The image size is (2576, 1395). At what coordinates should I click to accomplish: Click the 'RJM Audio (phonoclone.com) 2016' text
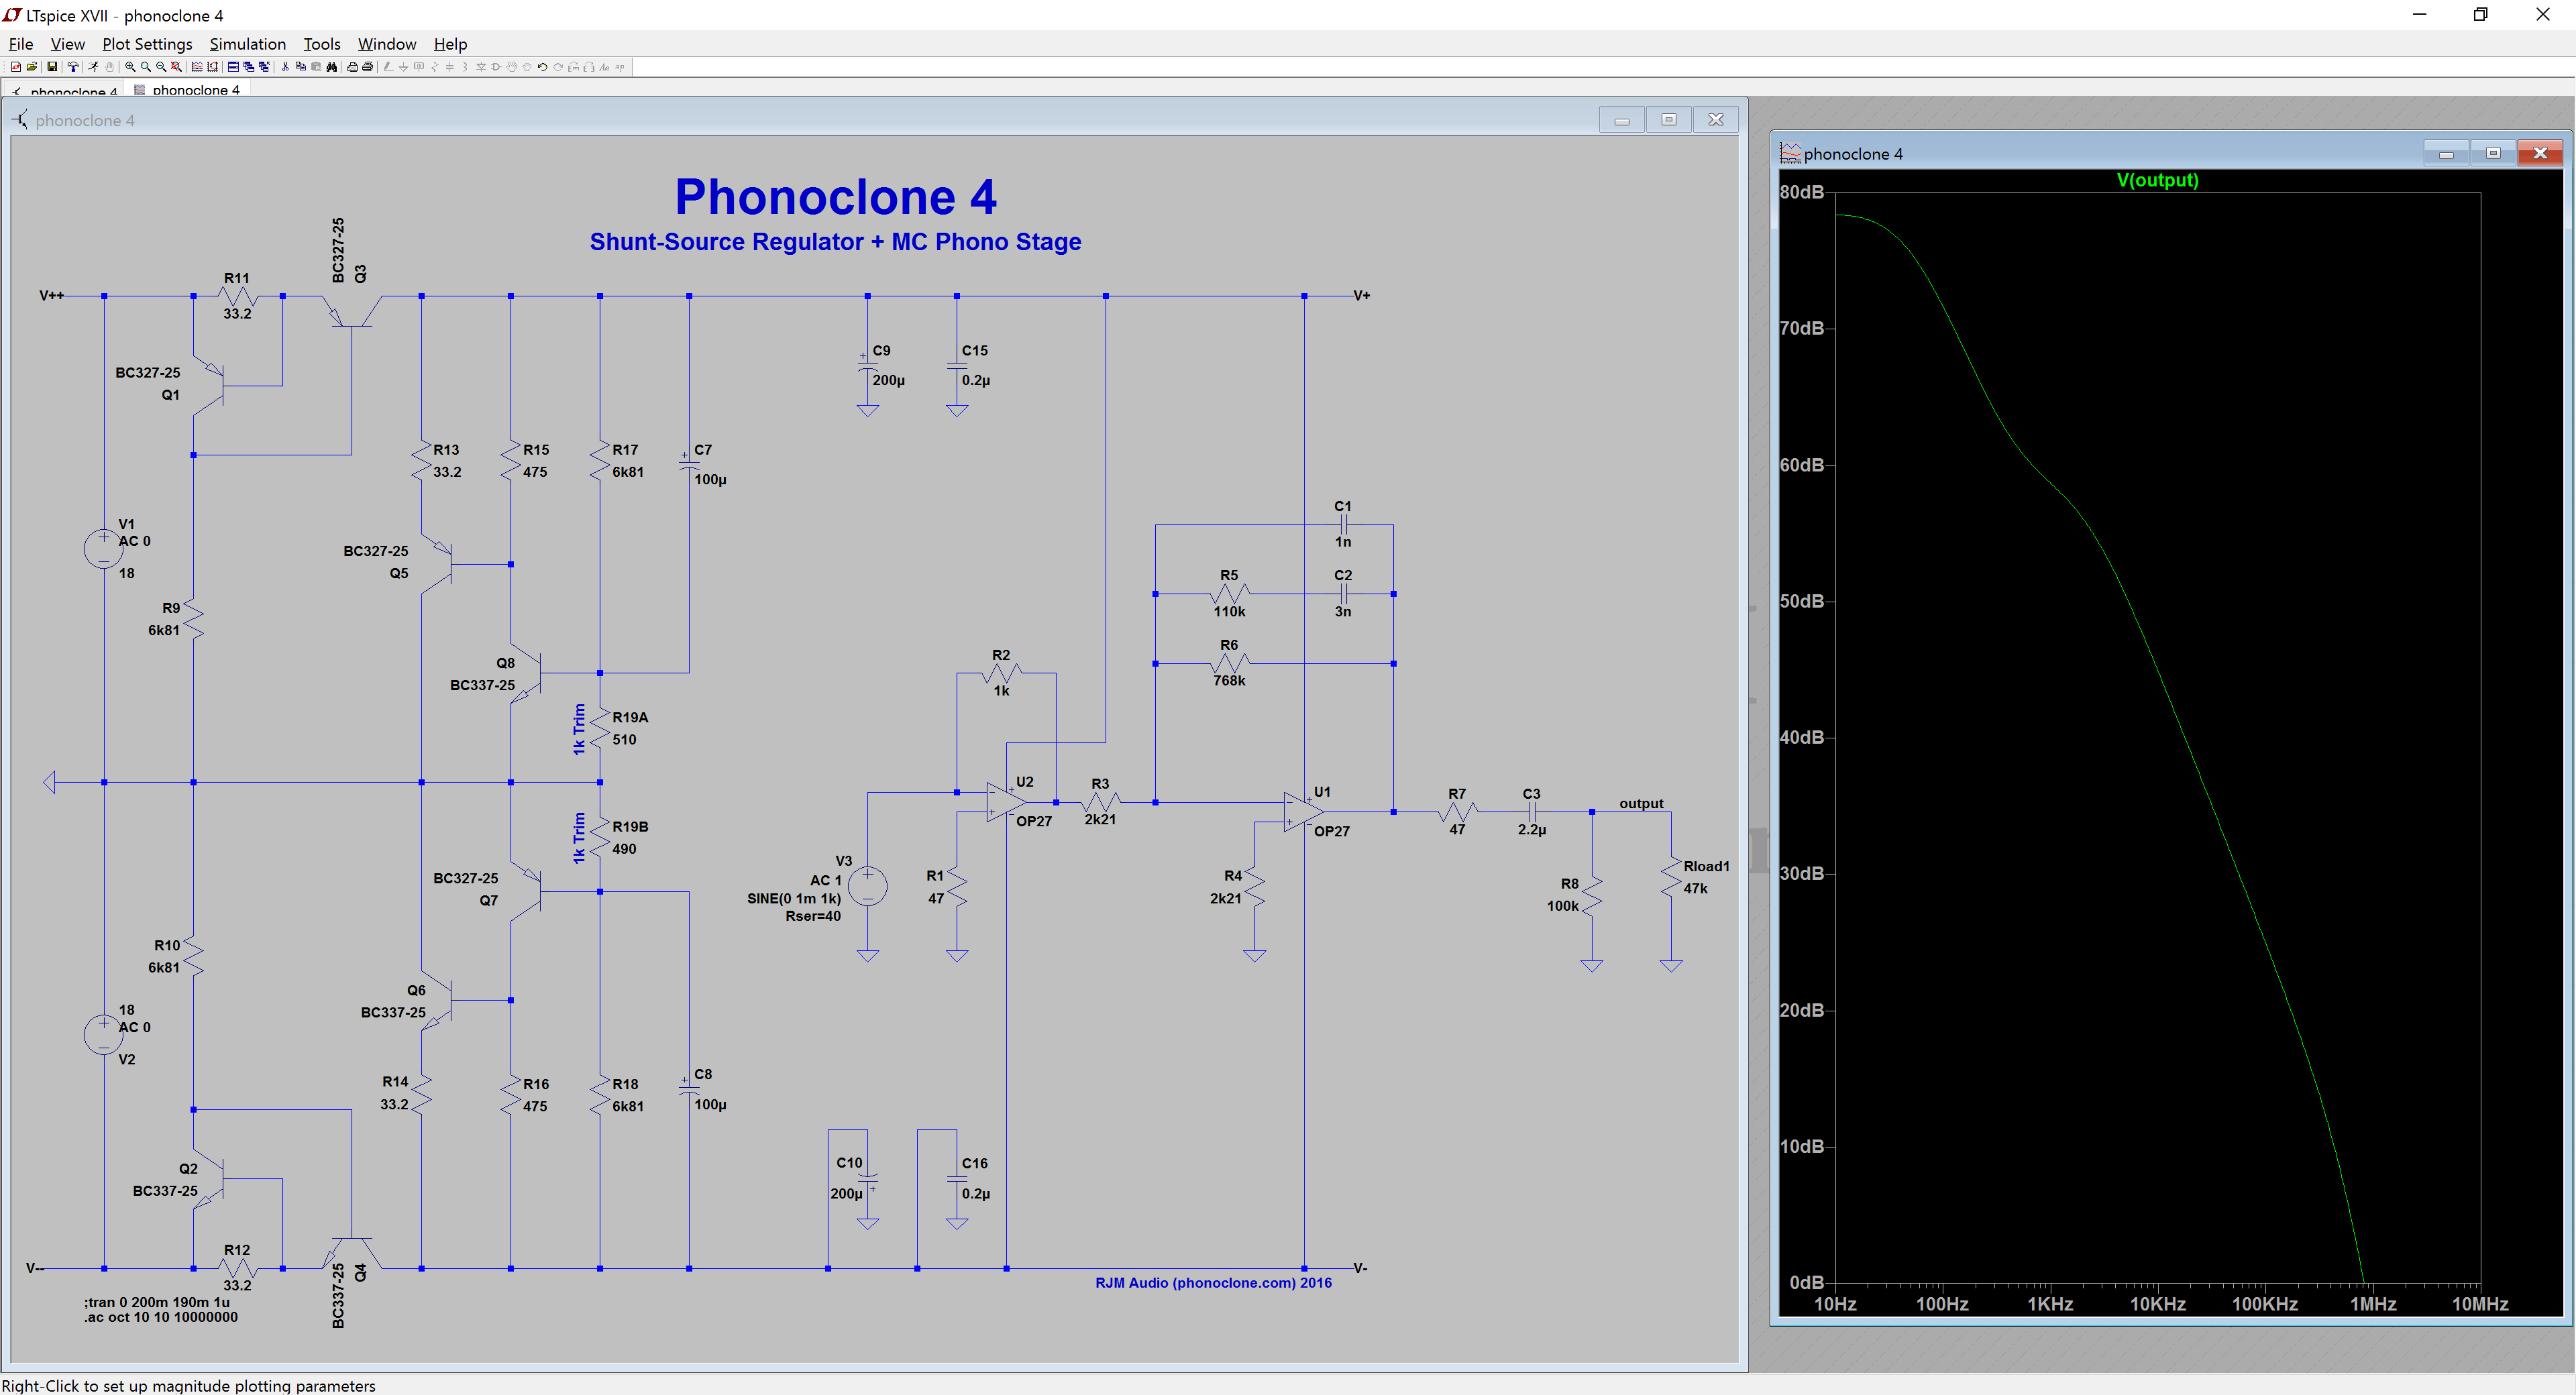pos(1213,1283)
